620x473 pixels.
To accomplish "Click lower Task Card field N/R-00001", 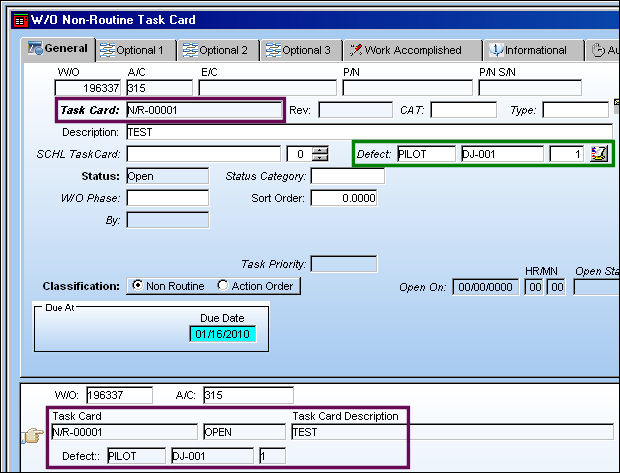I will click(124, 431).
